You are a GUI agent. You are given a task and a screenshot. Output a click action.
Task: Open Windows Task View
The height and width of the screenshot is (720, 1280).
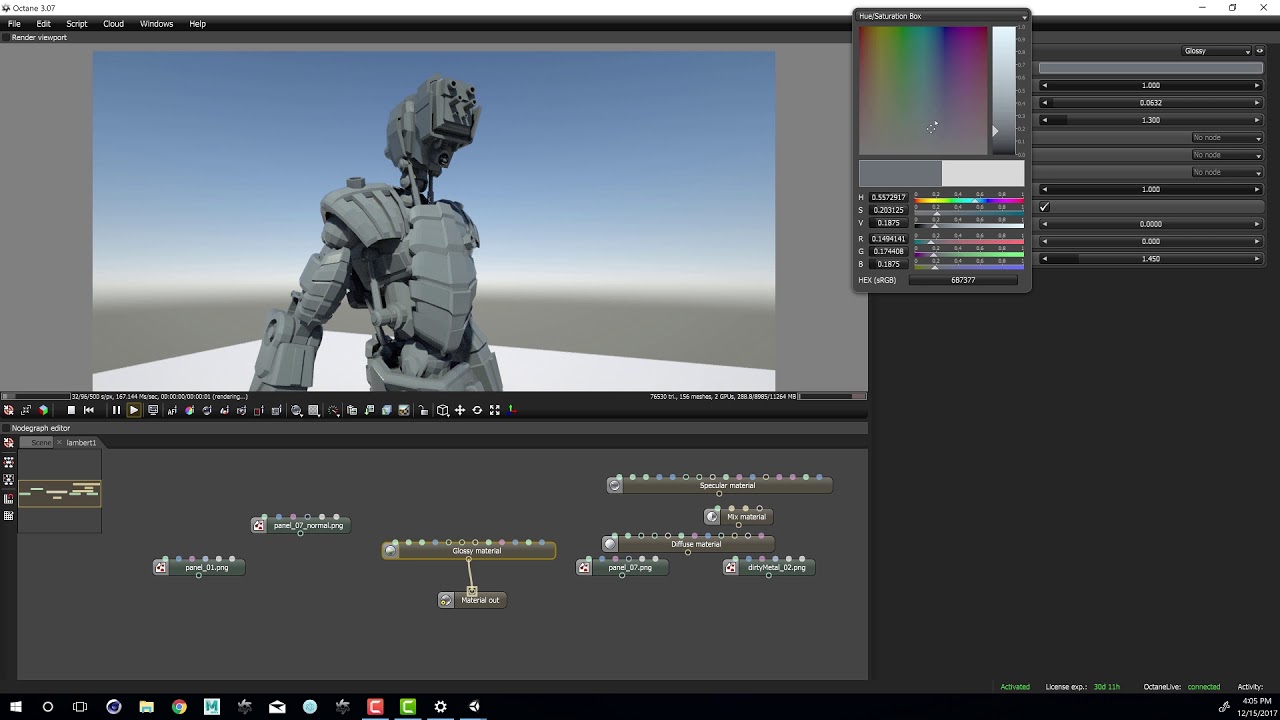[80, 707]
